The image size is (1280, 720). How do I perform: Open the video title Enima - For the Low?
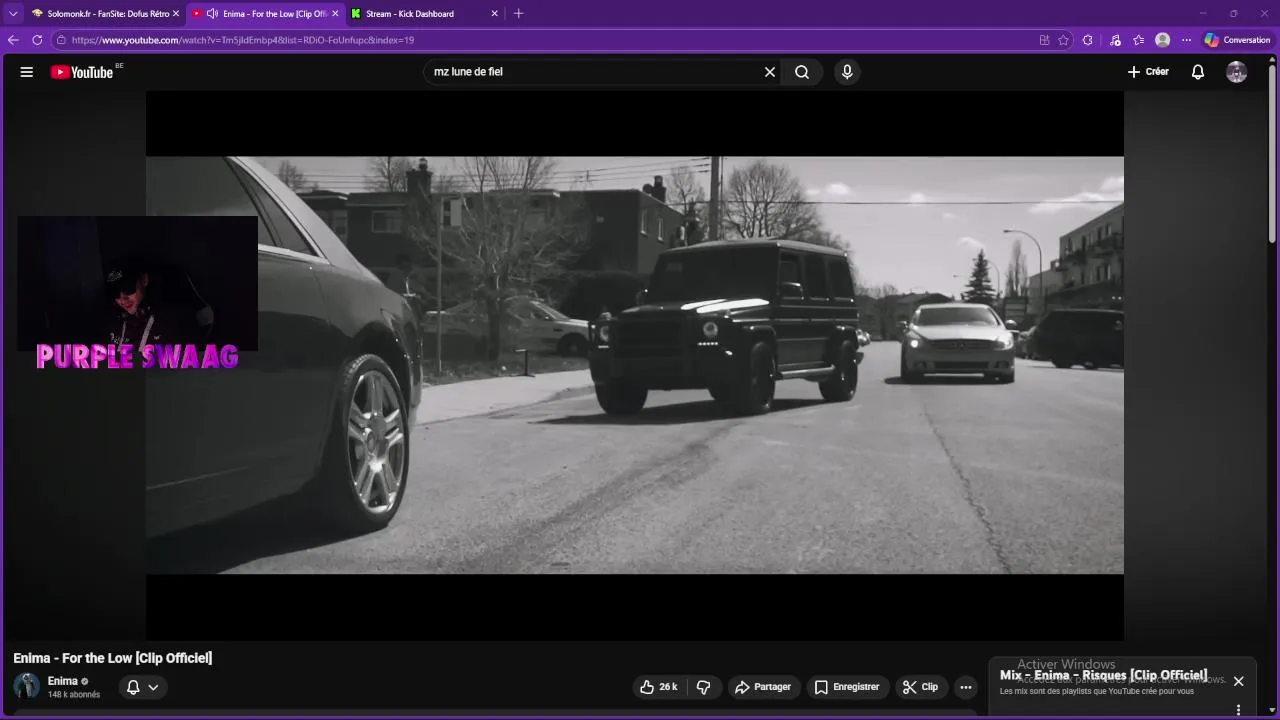coord(113,658)
